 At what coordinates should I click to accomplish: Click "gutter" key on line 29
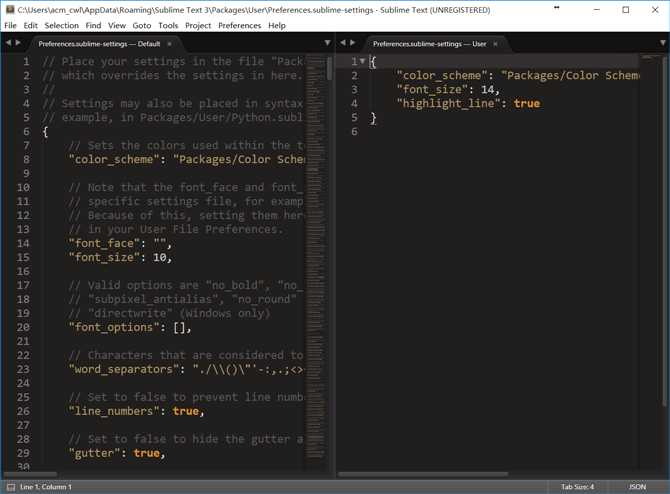click(x=94, y=453)
